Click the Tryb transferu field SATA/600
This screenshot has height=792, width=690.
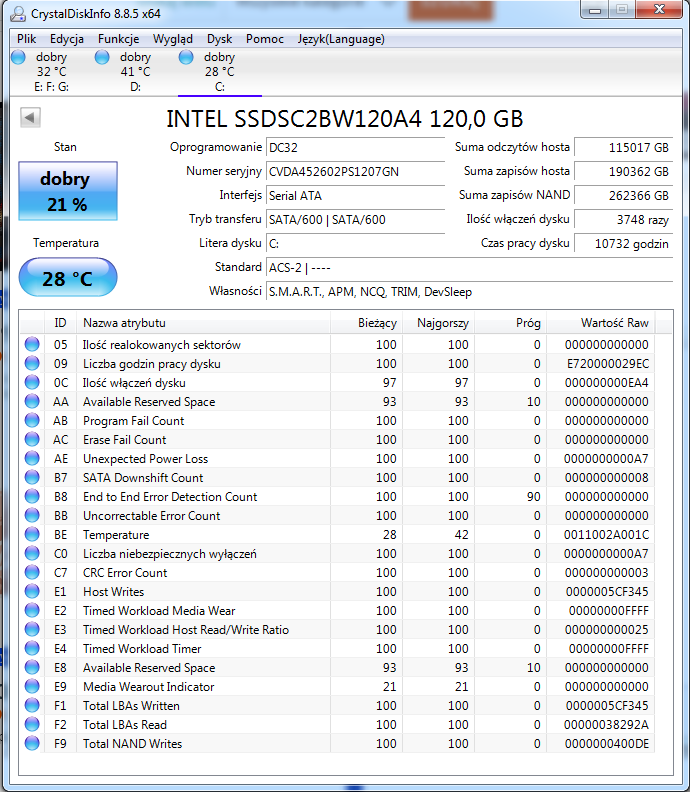click(355, 220)
